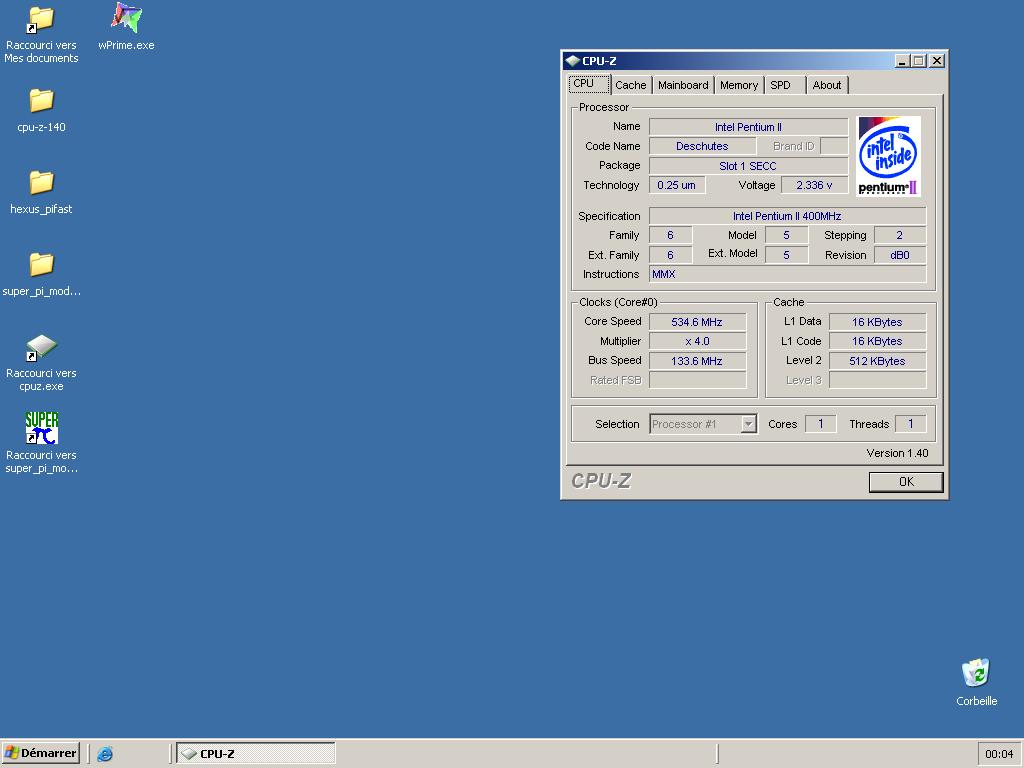Open the Corbeille recycle bin
The height and width of the screenshot is (768, 1024).
click(976, 673)
